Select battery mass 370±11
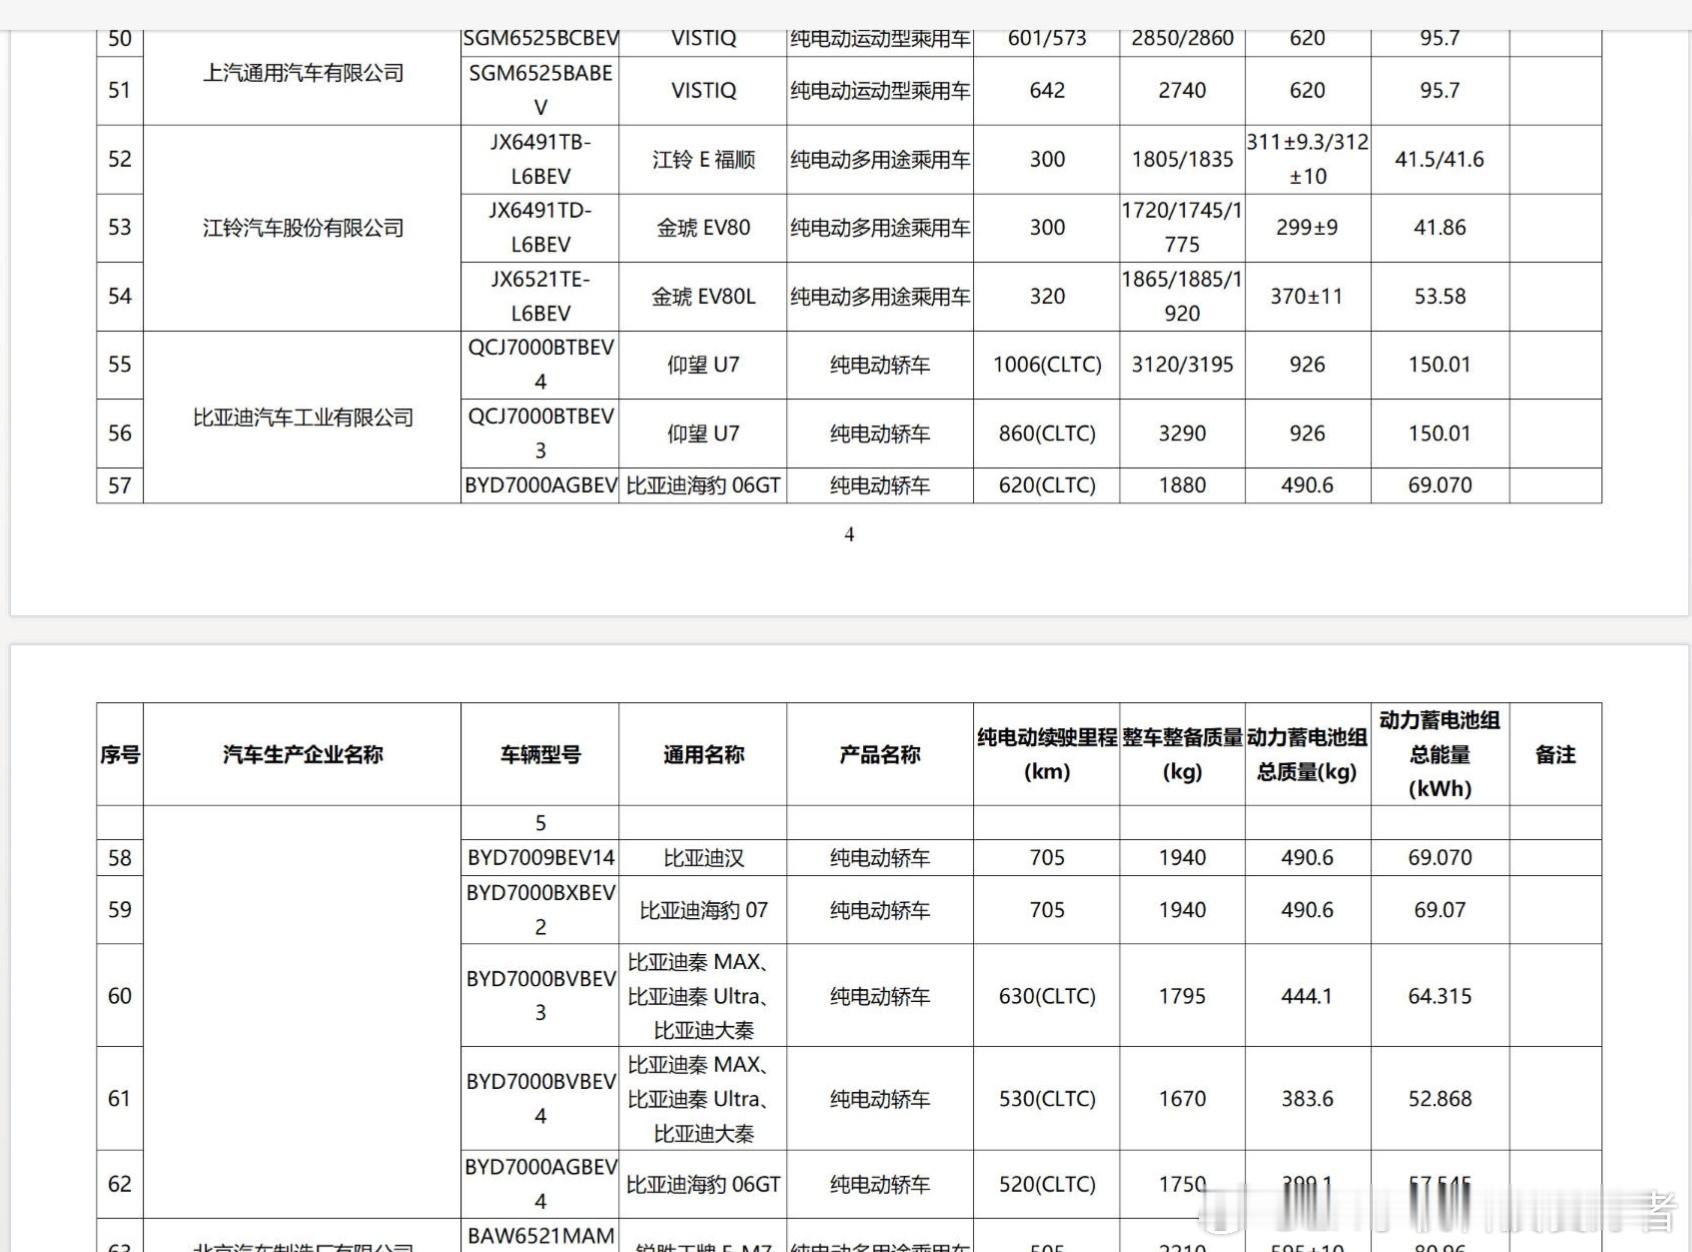 point(1307,296)
